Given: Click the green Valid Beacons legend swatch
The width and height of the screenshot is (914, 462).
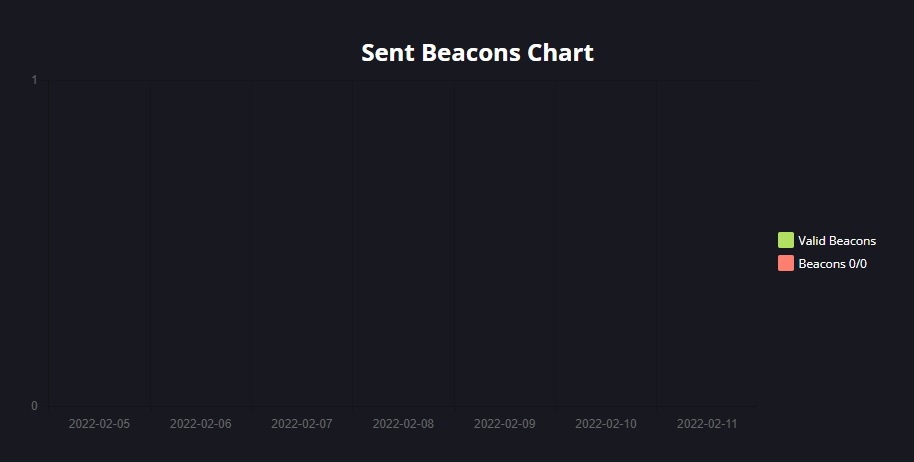Looking at the screenshot, I should click(786, 240).
